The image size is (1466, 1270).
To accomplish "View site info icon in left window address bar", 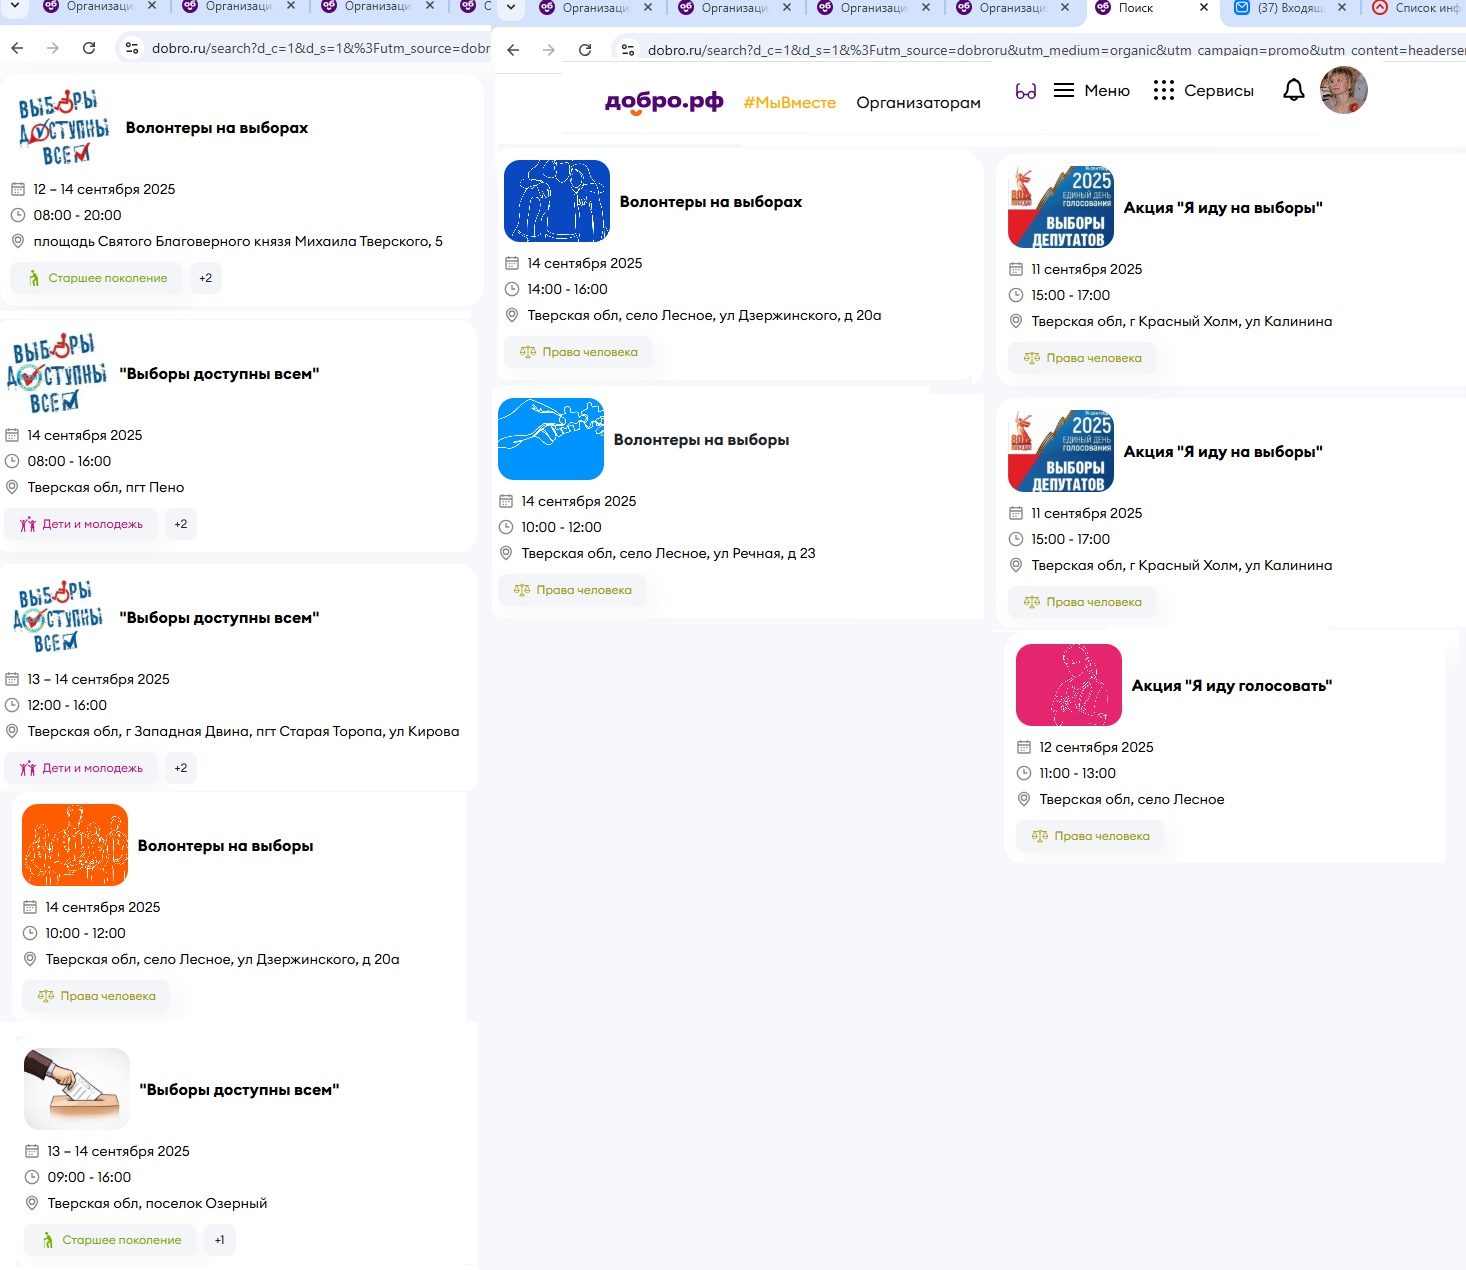I will pyautogui.click(x=132, y=48).
